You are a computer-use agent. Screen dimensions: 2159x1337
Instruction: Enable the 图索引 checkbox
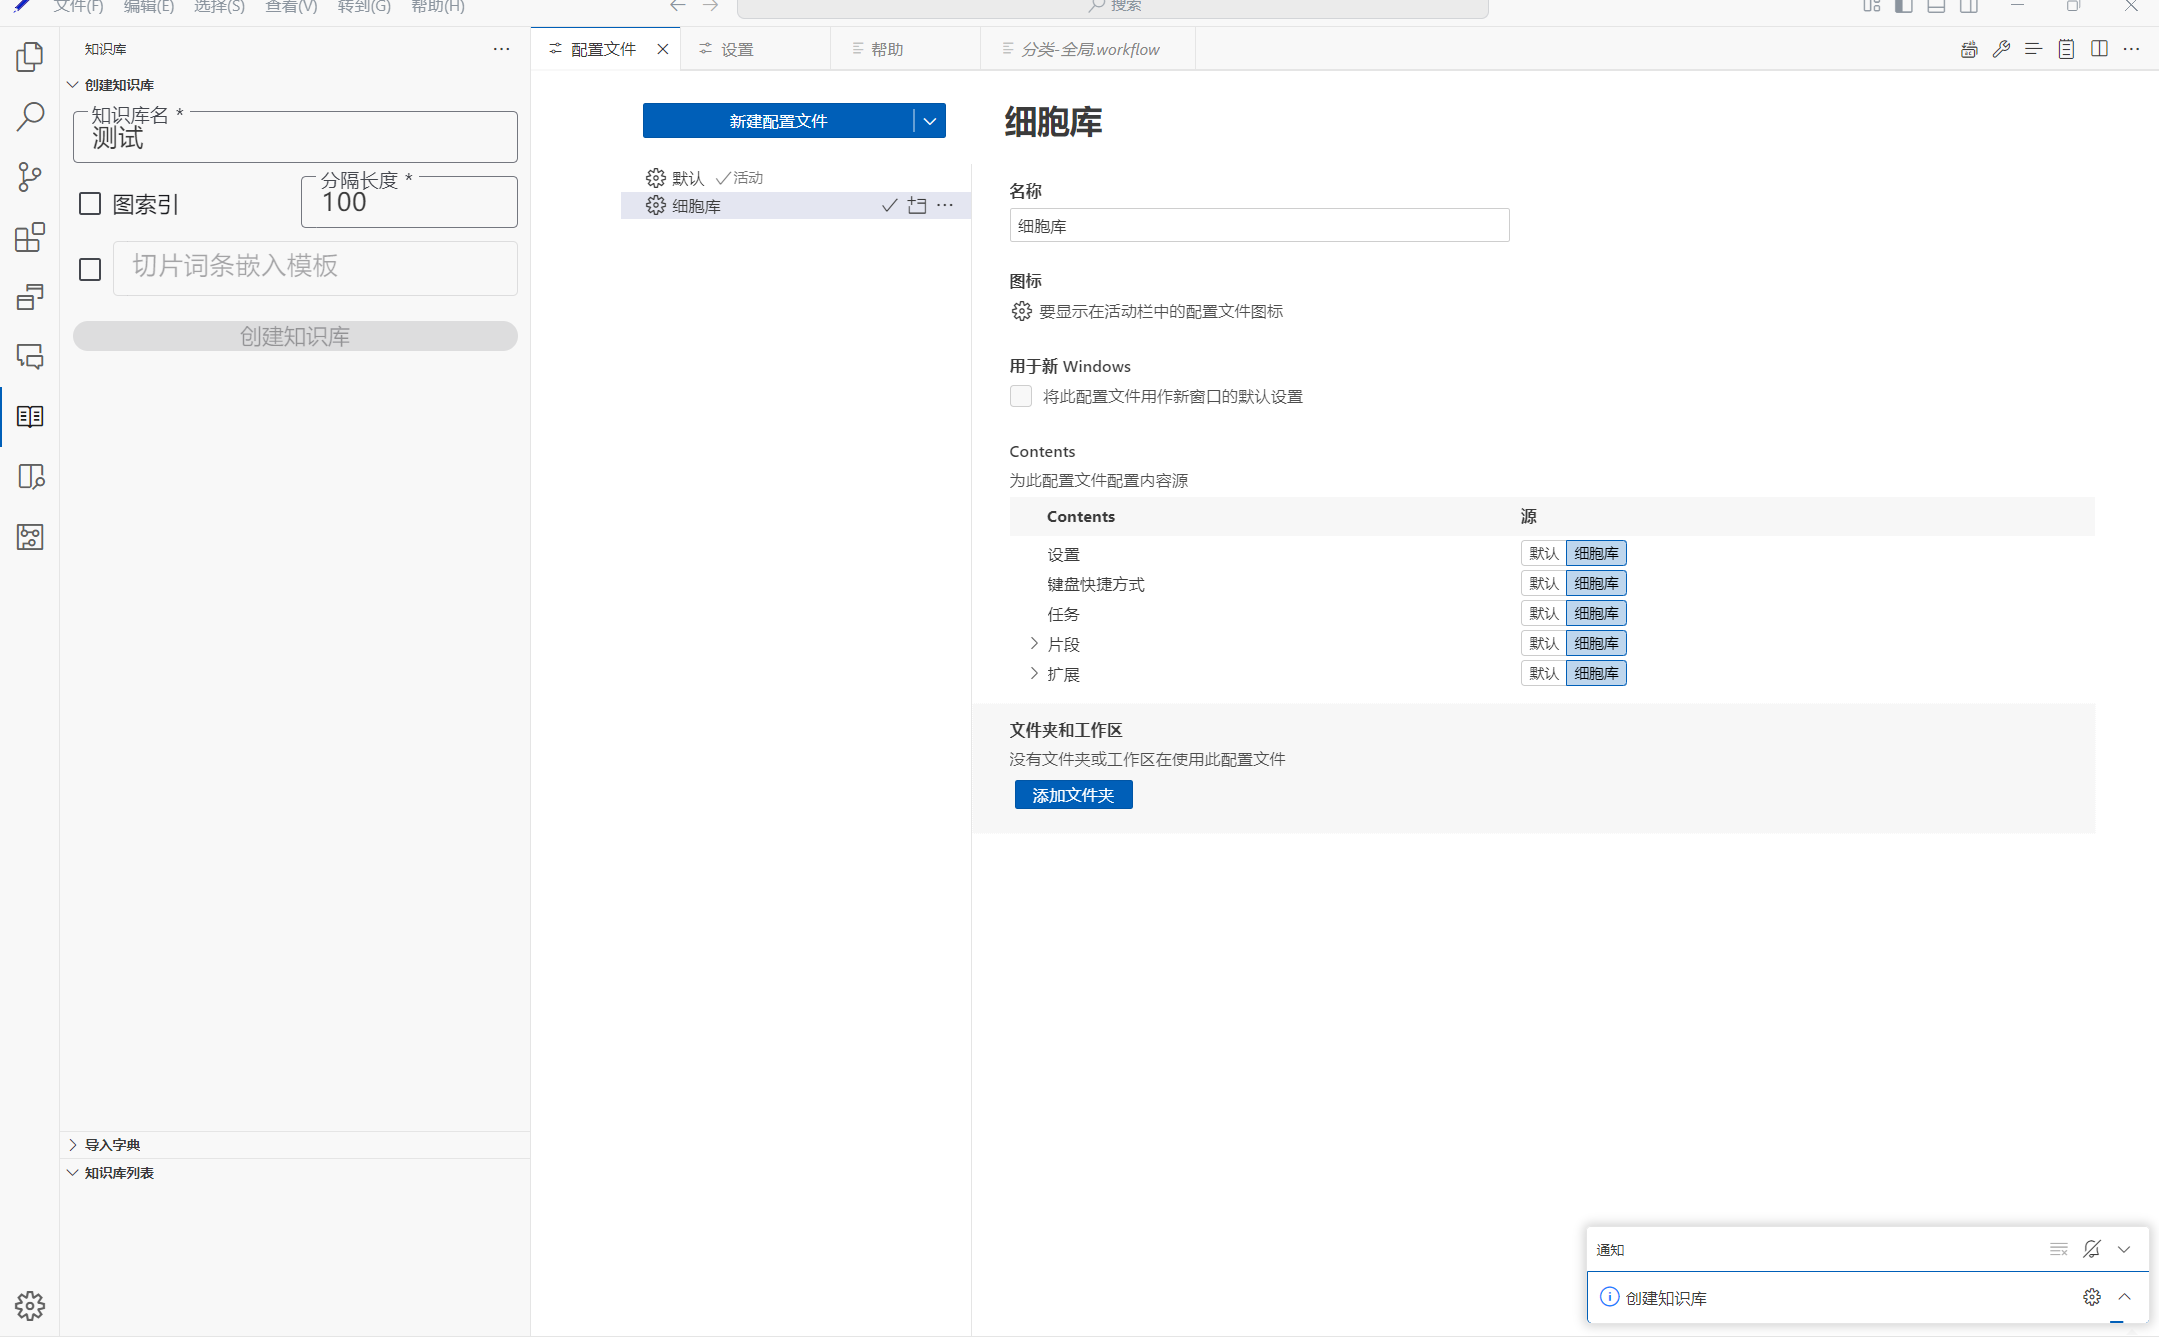[90, 204]
